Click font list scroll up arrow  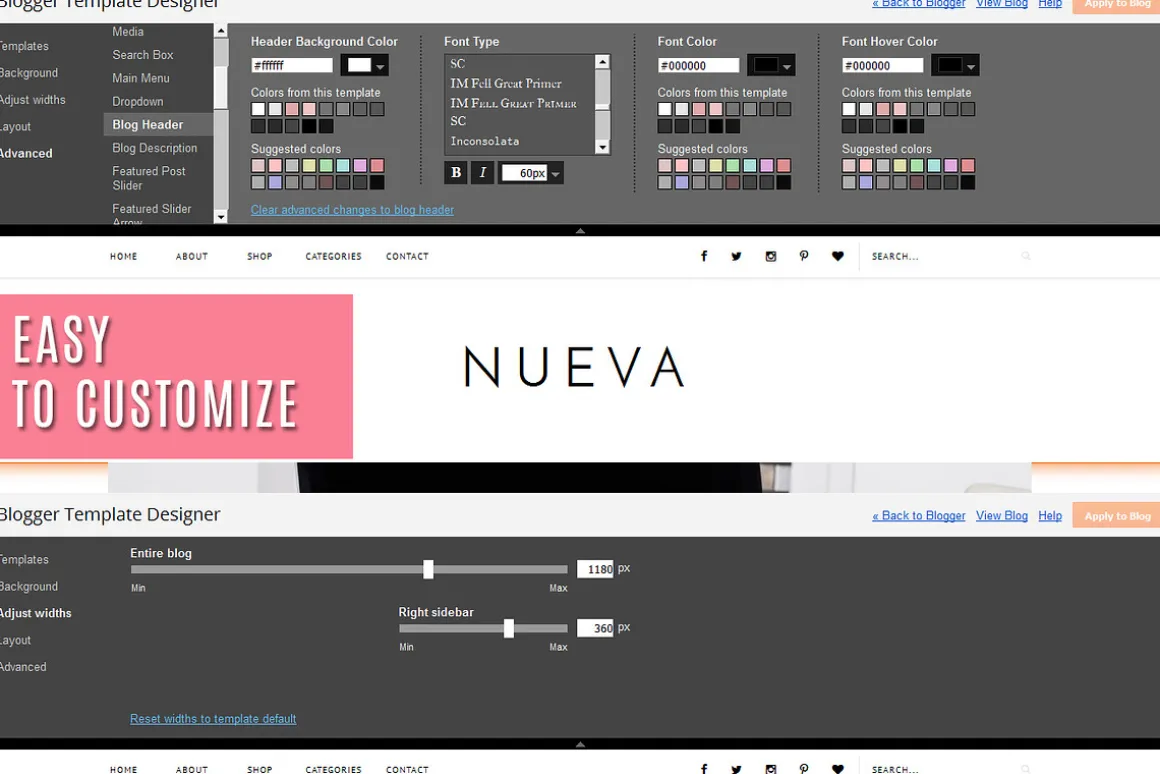[x=602, y=61]
